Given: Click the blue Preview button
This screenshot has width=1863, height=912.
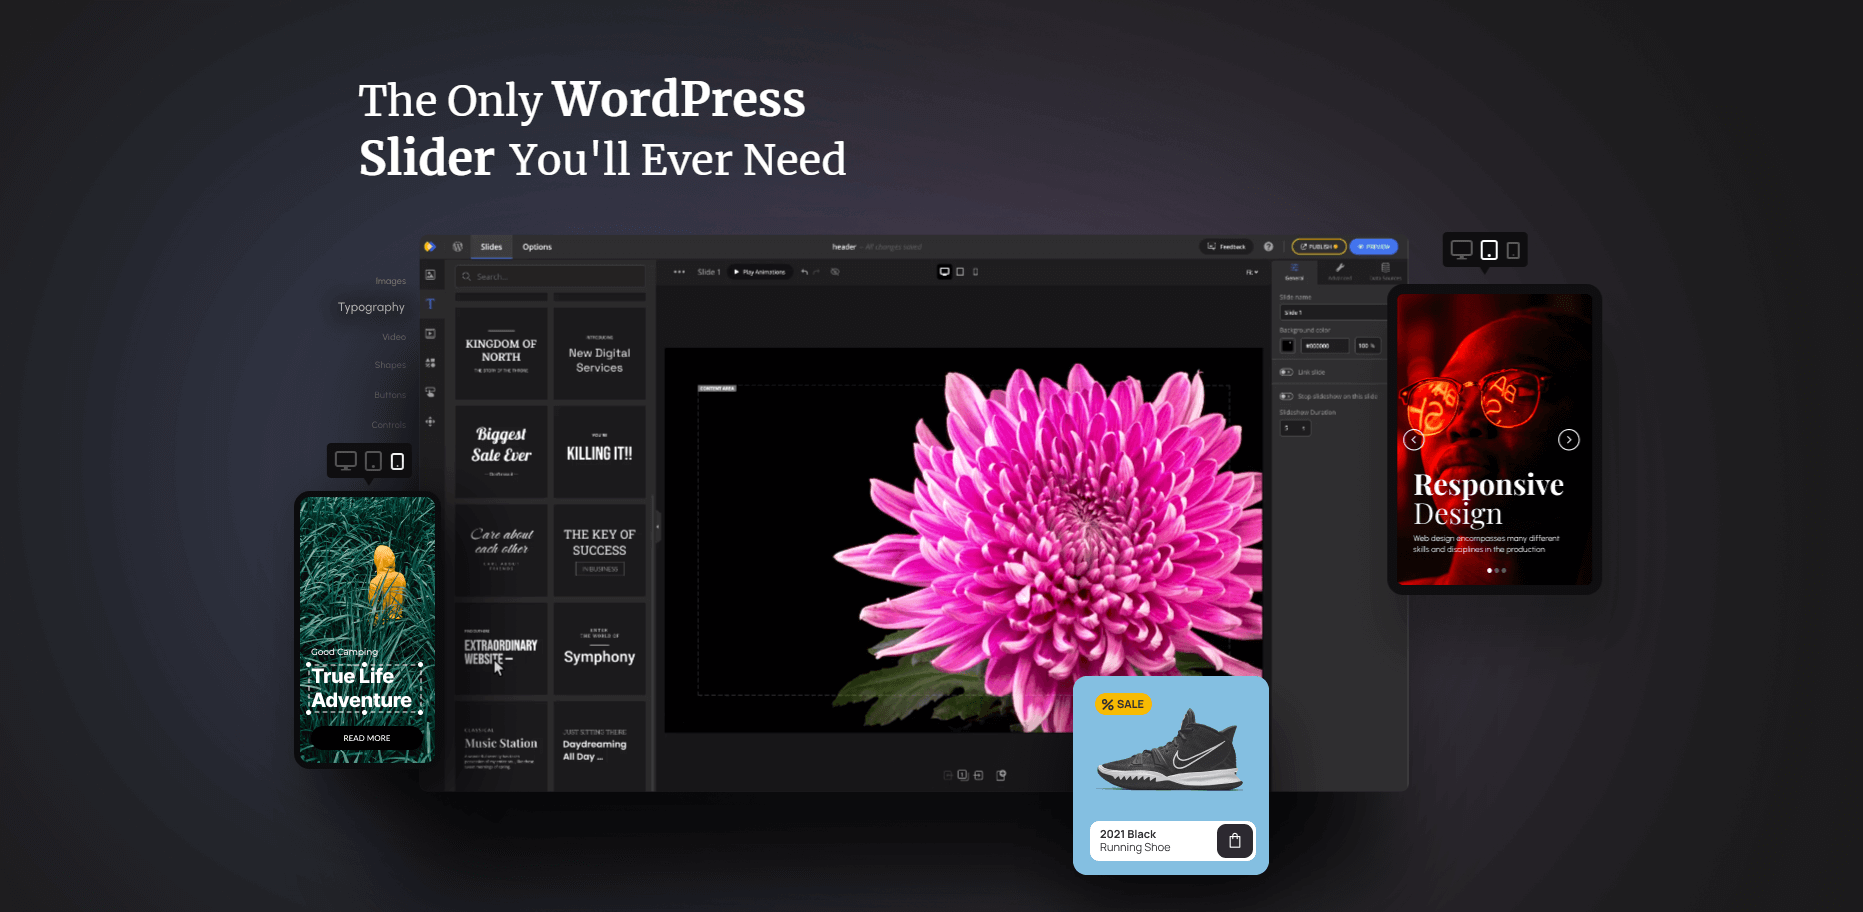Looking at the screenshot, I should pos(1374,247).
